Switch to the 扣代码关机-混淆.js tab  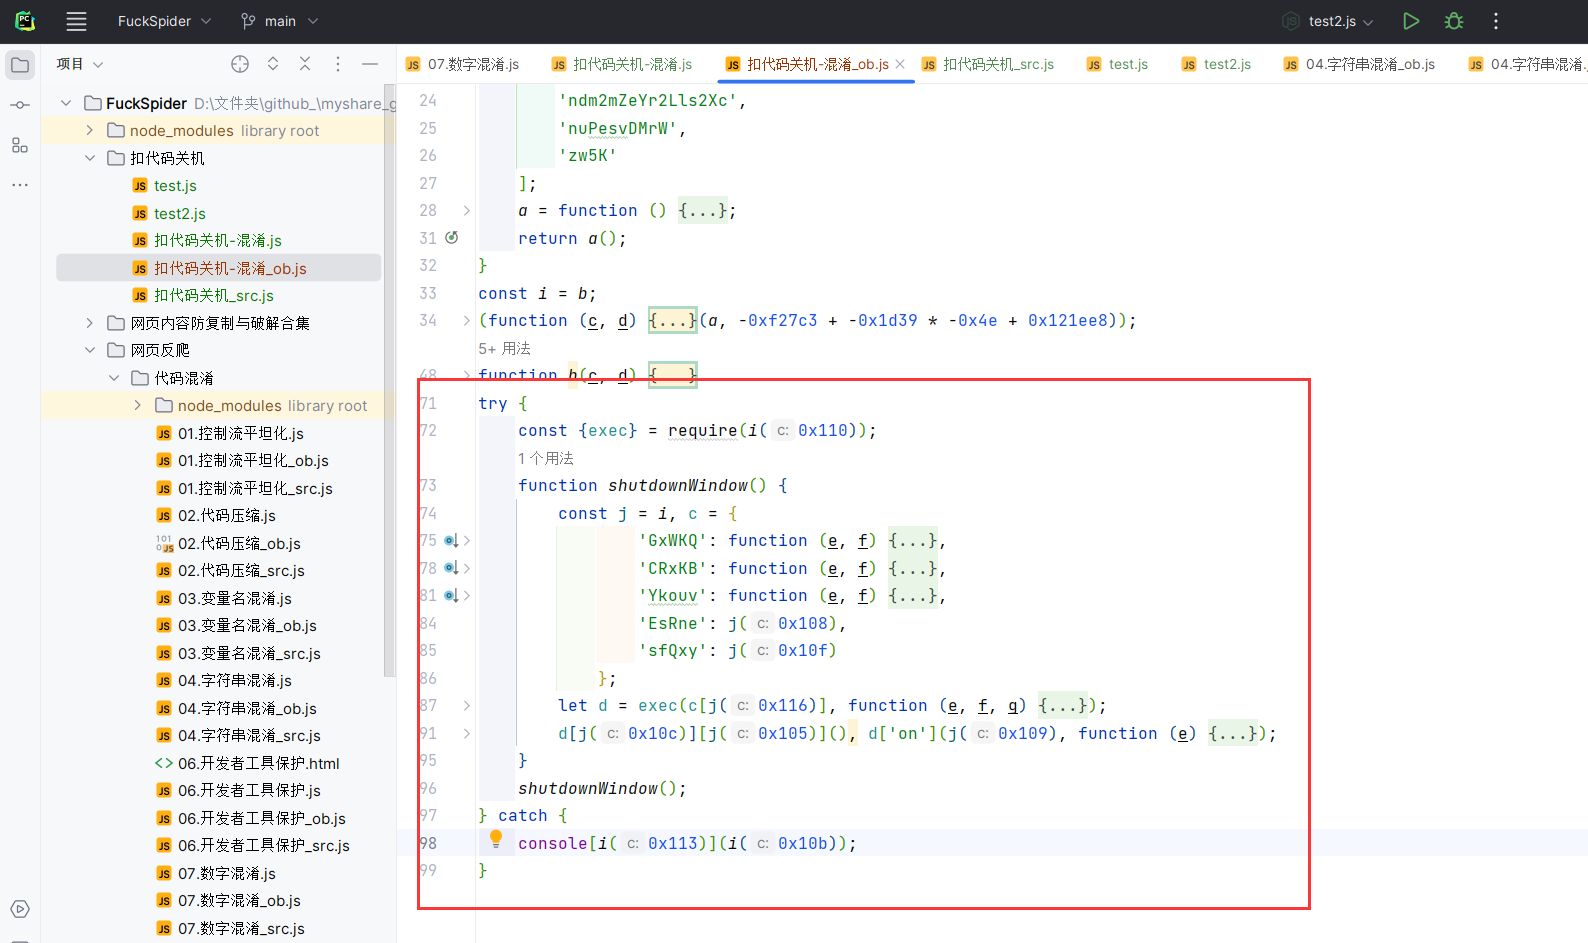point(622,64)
